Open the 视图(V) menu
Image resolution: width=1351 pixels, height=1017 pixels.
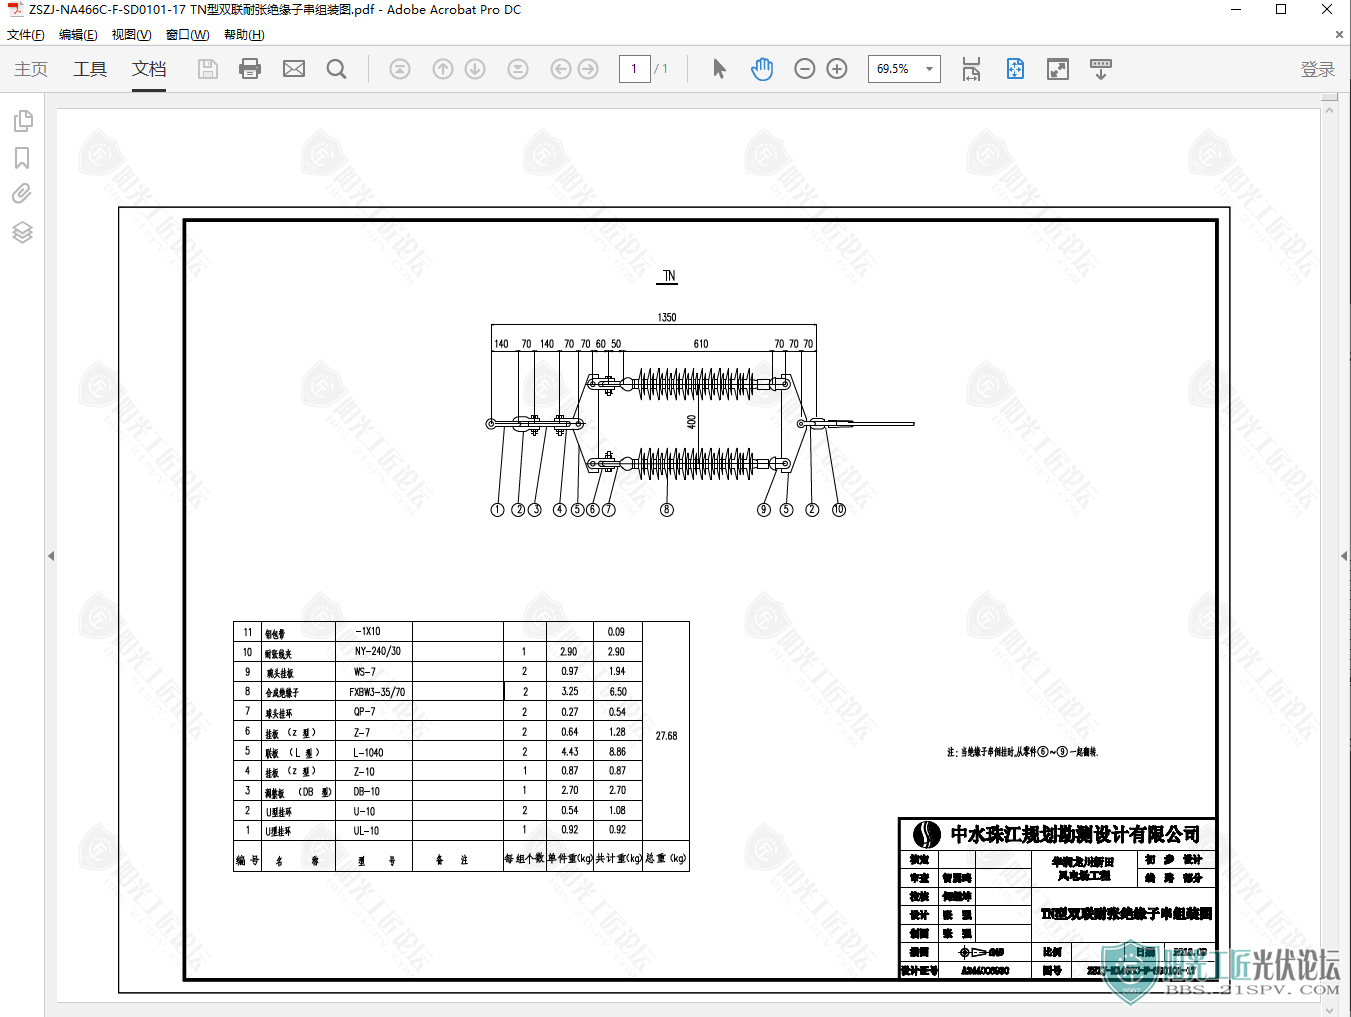point(131,35)
